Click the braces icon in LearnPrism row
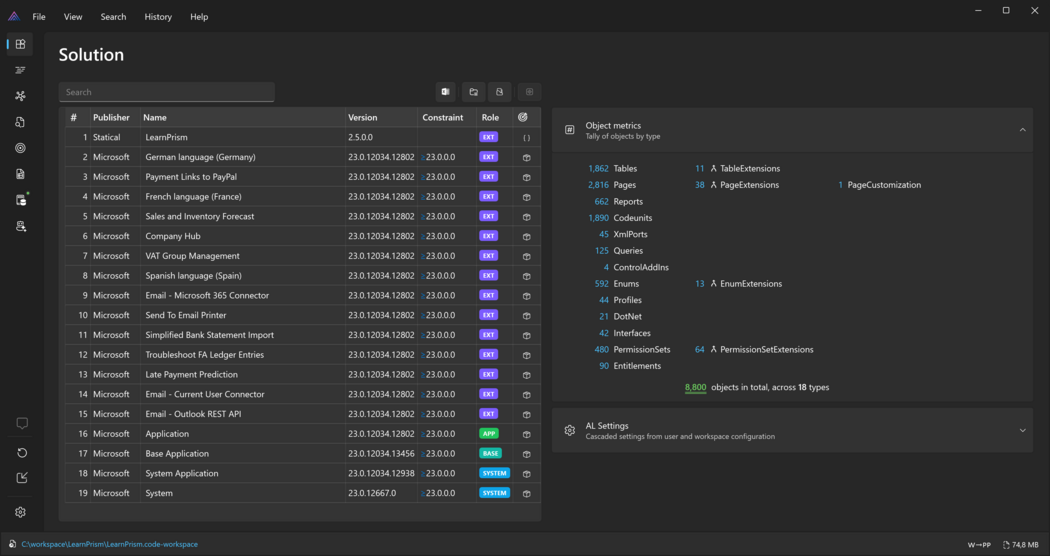The image size is (1050, 556). (527, 137)
